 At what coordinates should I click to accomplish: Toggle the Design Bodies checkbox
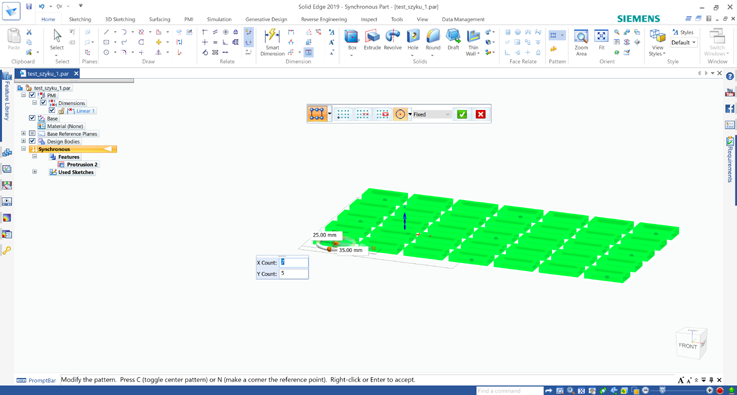pyautogui.click(x=32, y=141)
